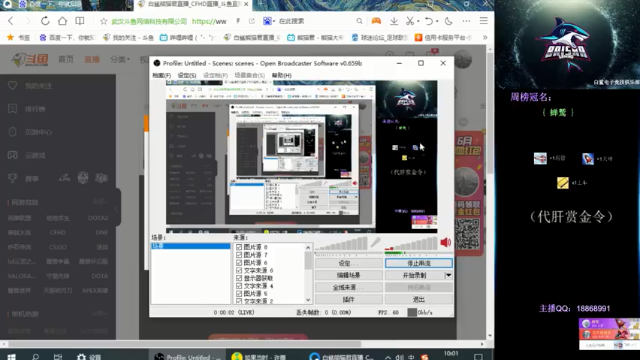Select the highlighted scene in 场景 list
The width and height of the screenshot is (640, 360).
(x=191, y=246)
